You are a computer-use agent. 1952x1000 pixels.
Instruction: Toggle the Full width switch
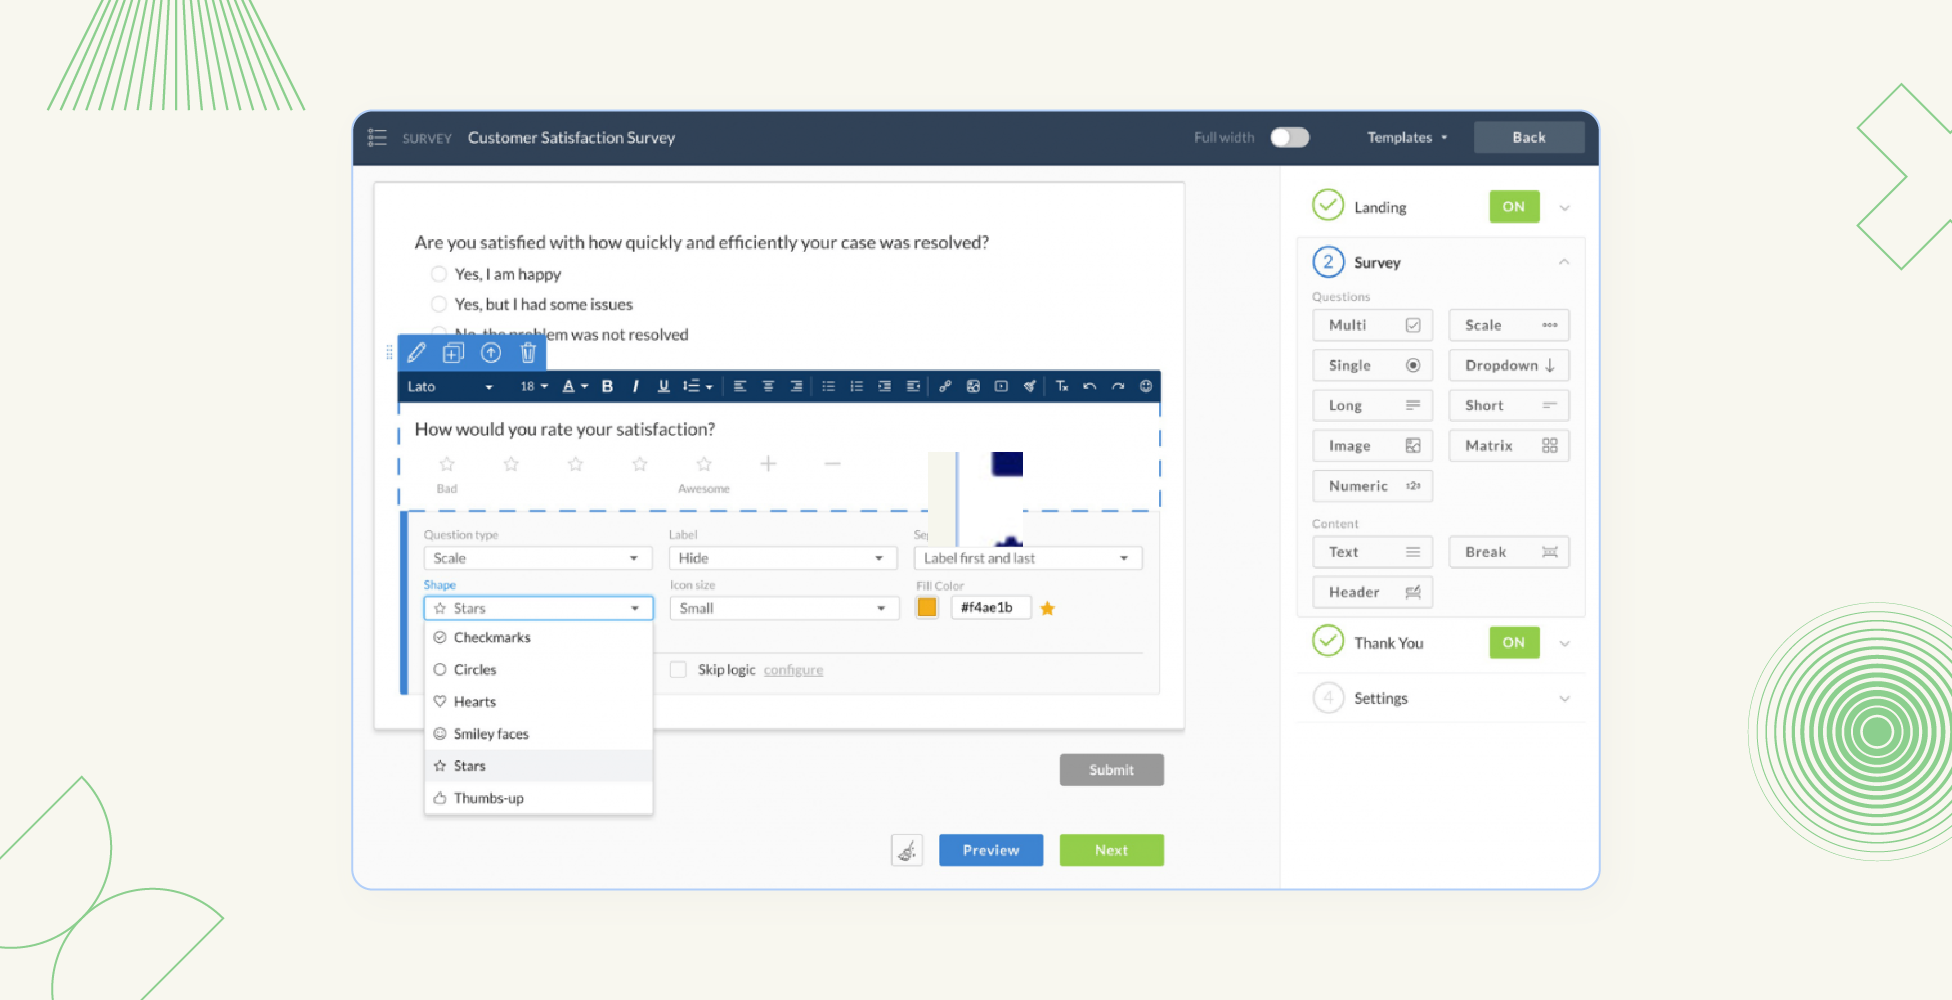tap(1289, 138)
